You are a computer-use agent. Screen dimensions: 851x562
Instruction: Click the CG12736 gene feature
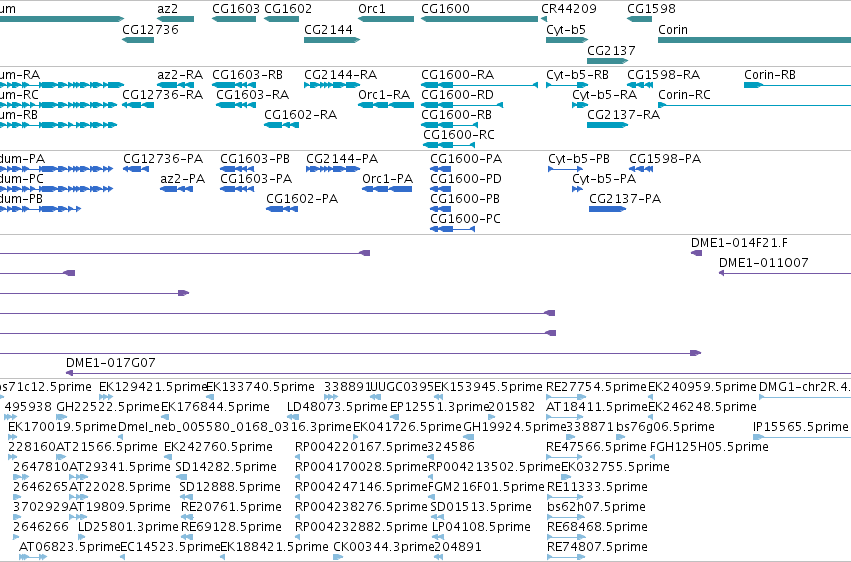[138, 40]
